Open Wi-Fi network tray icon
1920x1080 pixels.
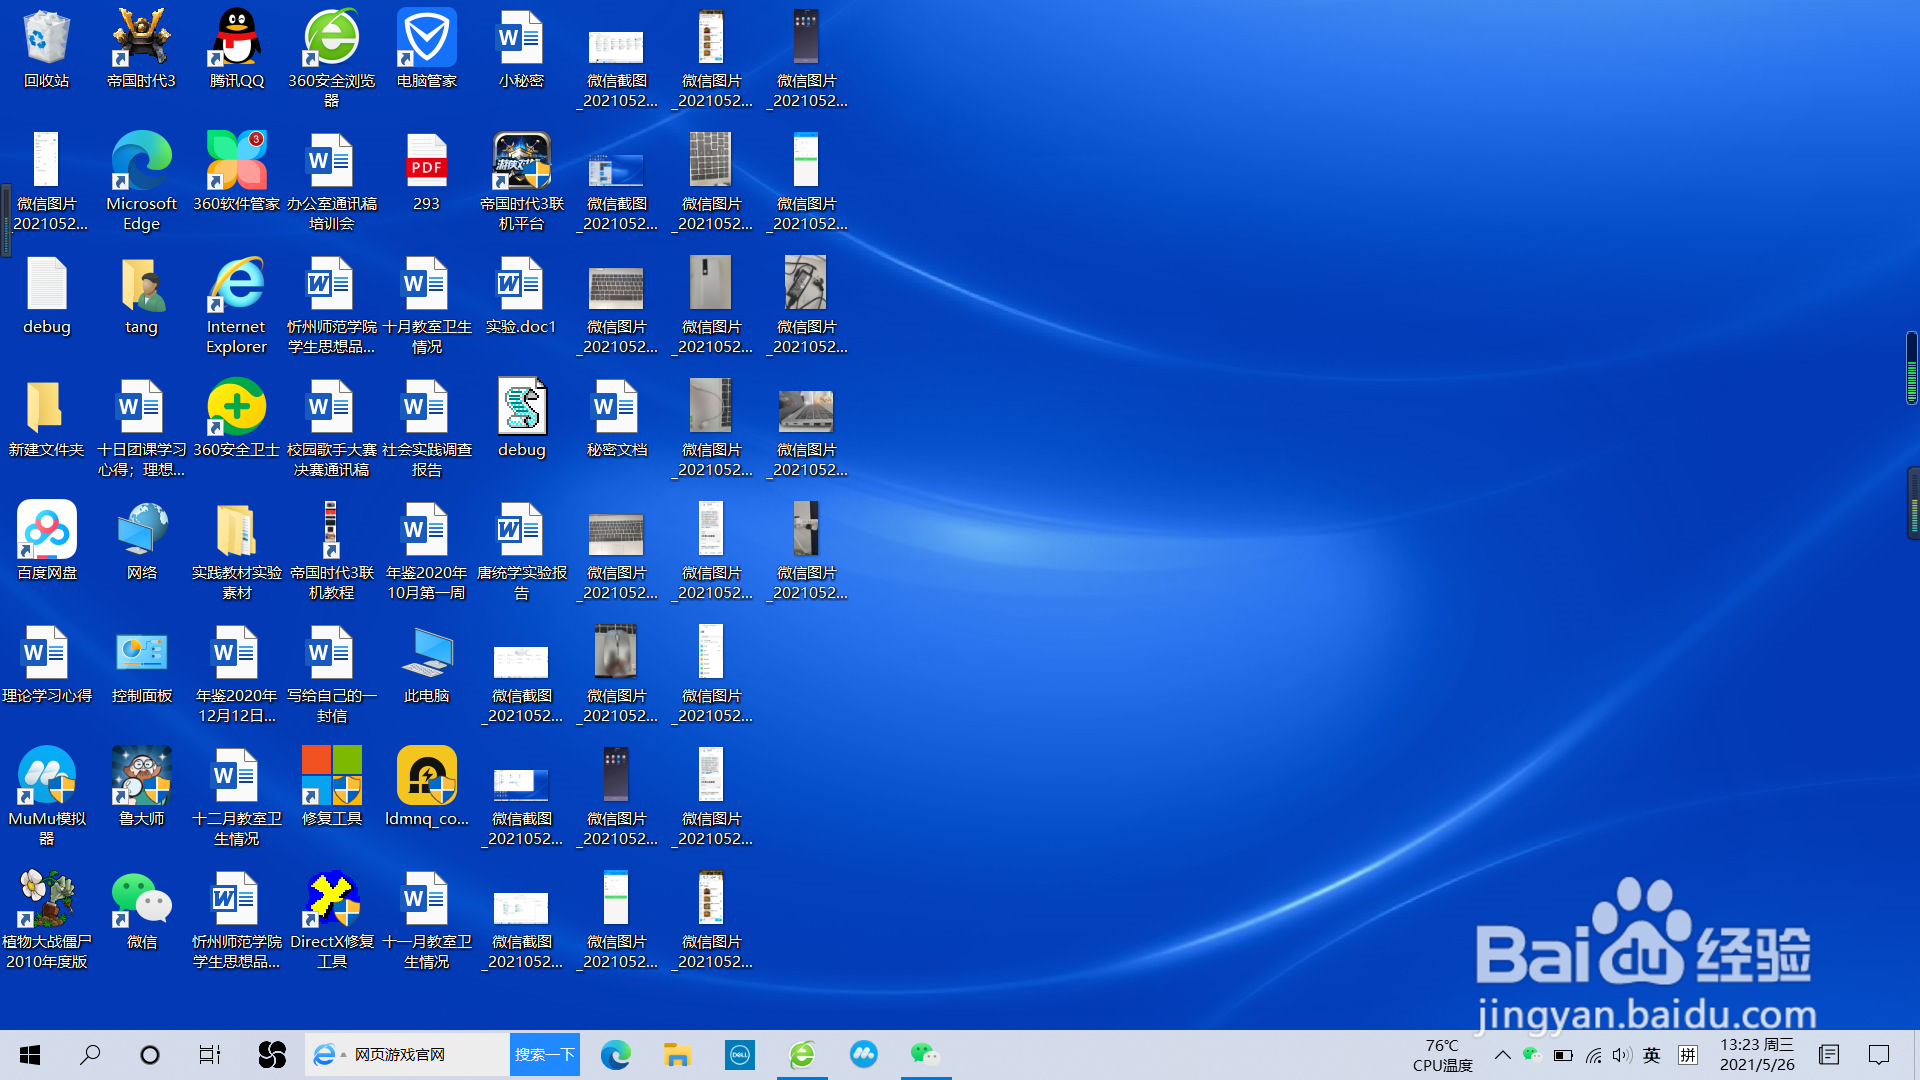click(x=1593, y=1054)
